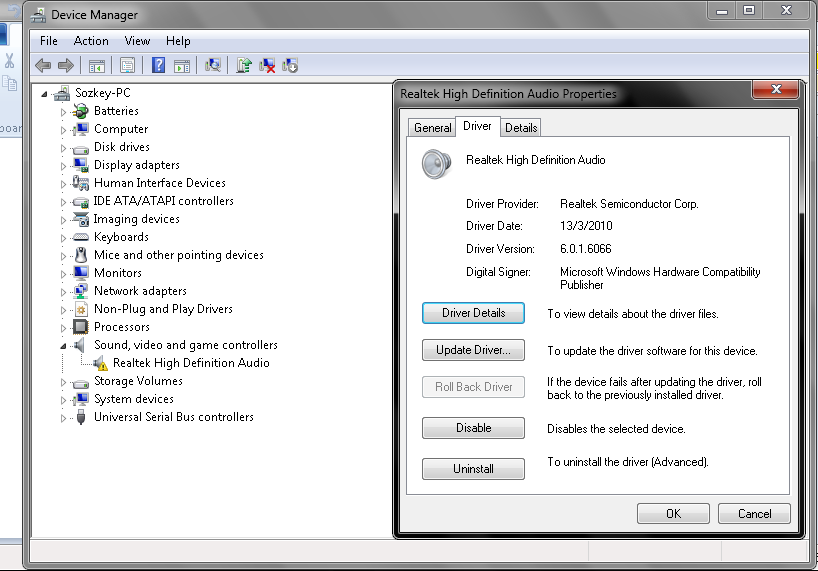Collapse the Sound, video and game controllers node
Viewport: 818px width, 571px height.
(63, 346)
